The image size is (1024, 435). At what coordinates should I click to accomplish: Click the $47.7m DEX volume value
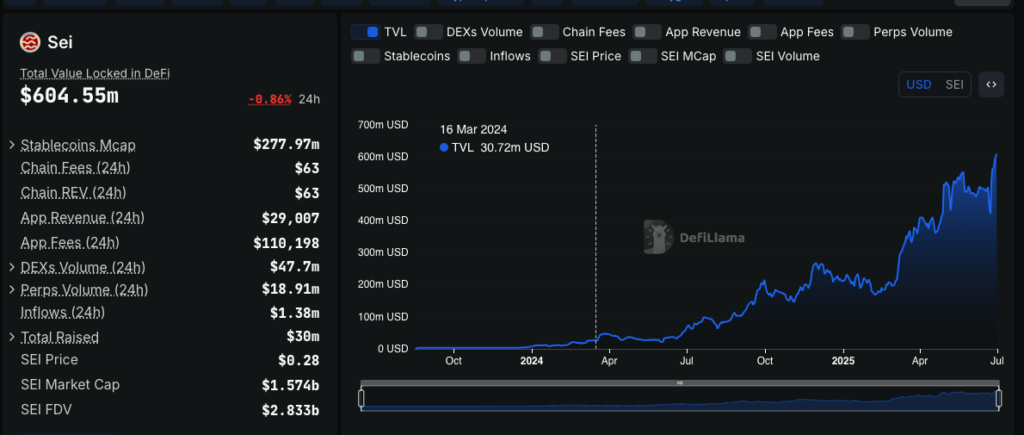pyautogui.click(x=295, y=267)
